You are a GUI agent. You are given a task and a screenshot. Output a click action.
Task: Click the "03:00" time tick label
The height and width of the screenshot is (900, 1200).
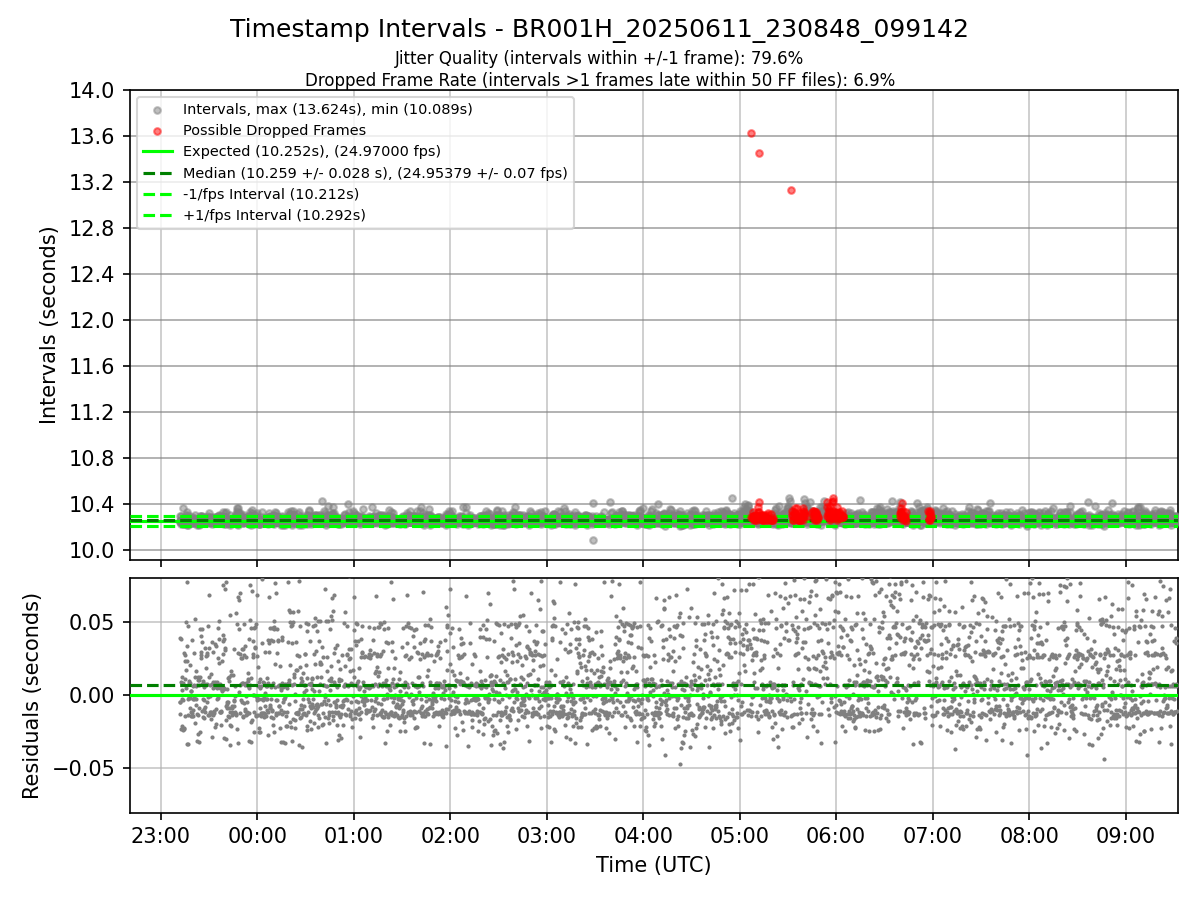546,835
